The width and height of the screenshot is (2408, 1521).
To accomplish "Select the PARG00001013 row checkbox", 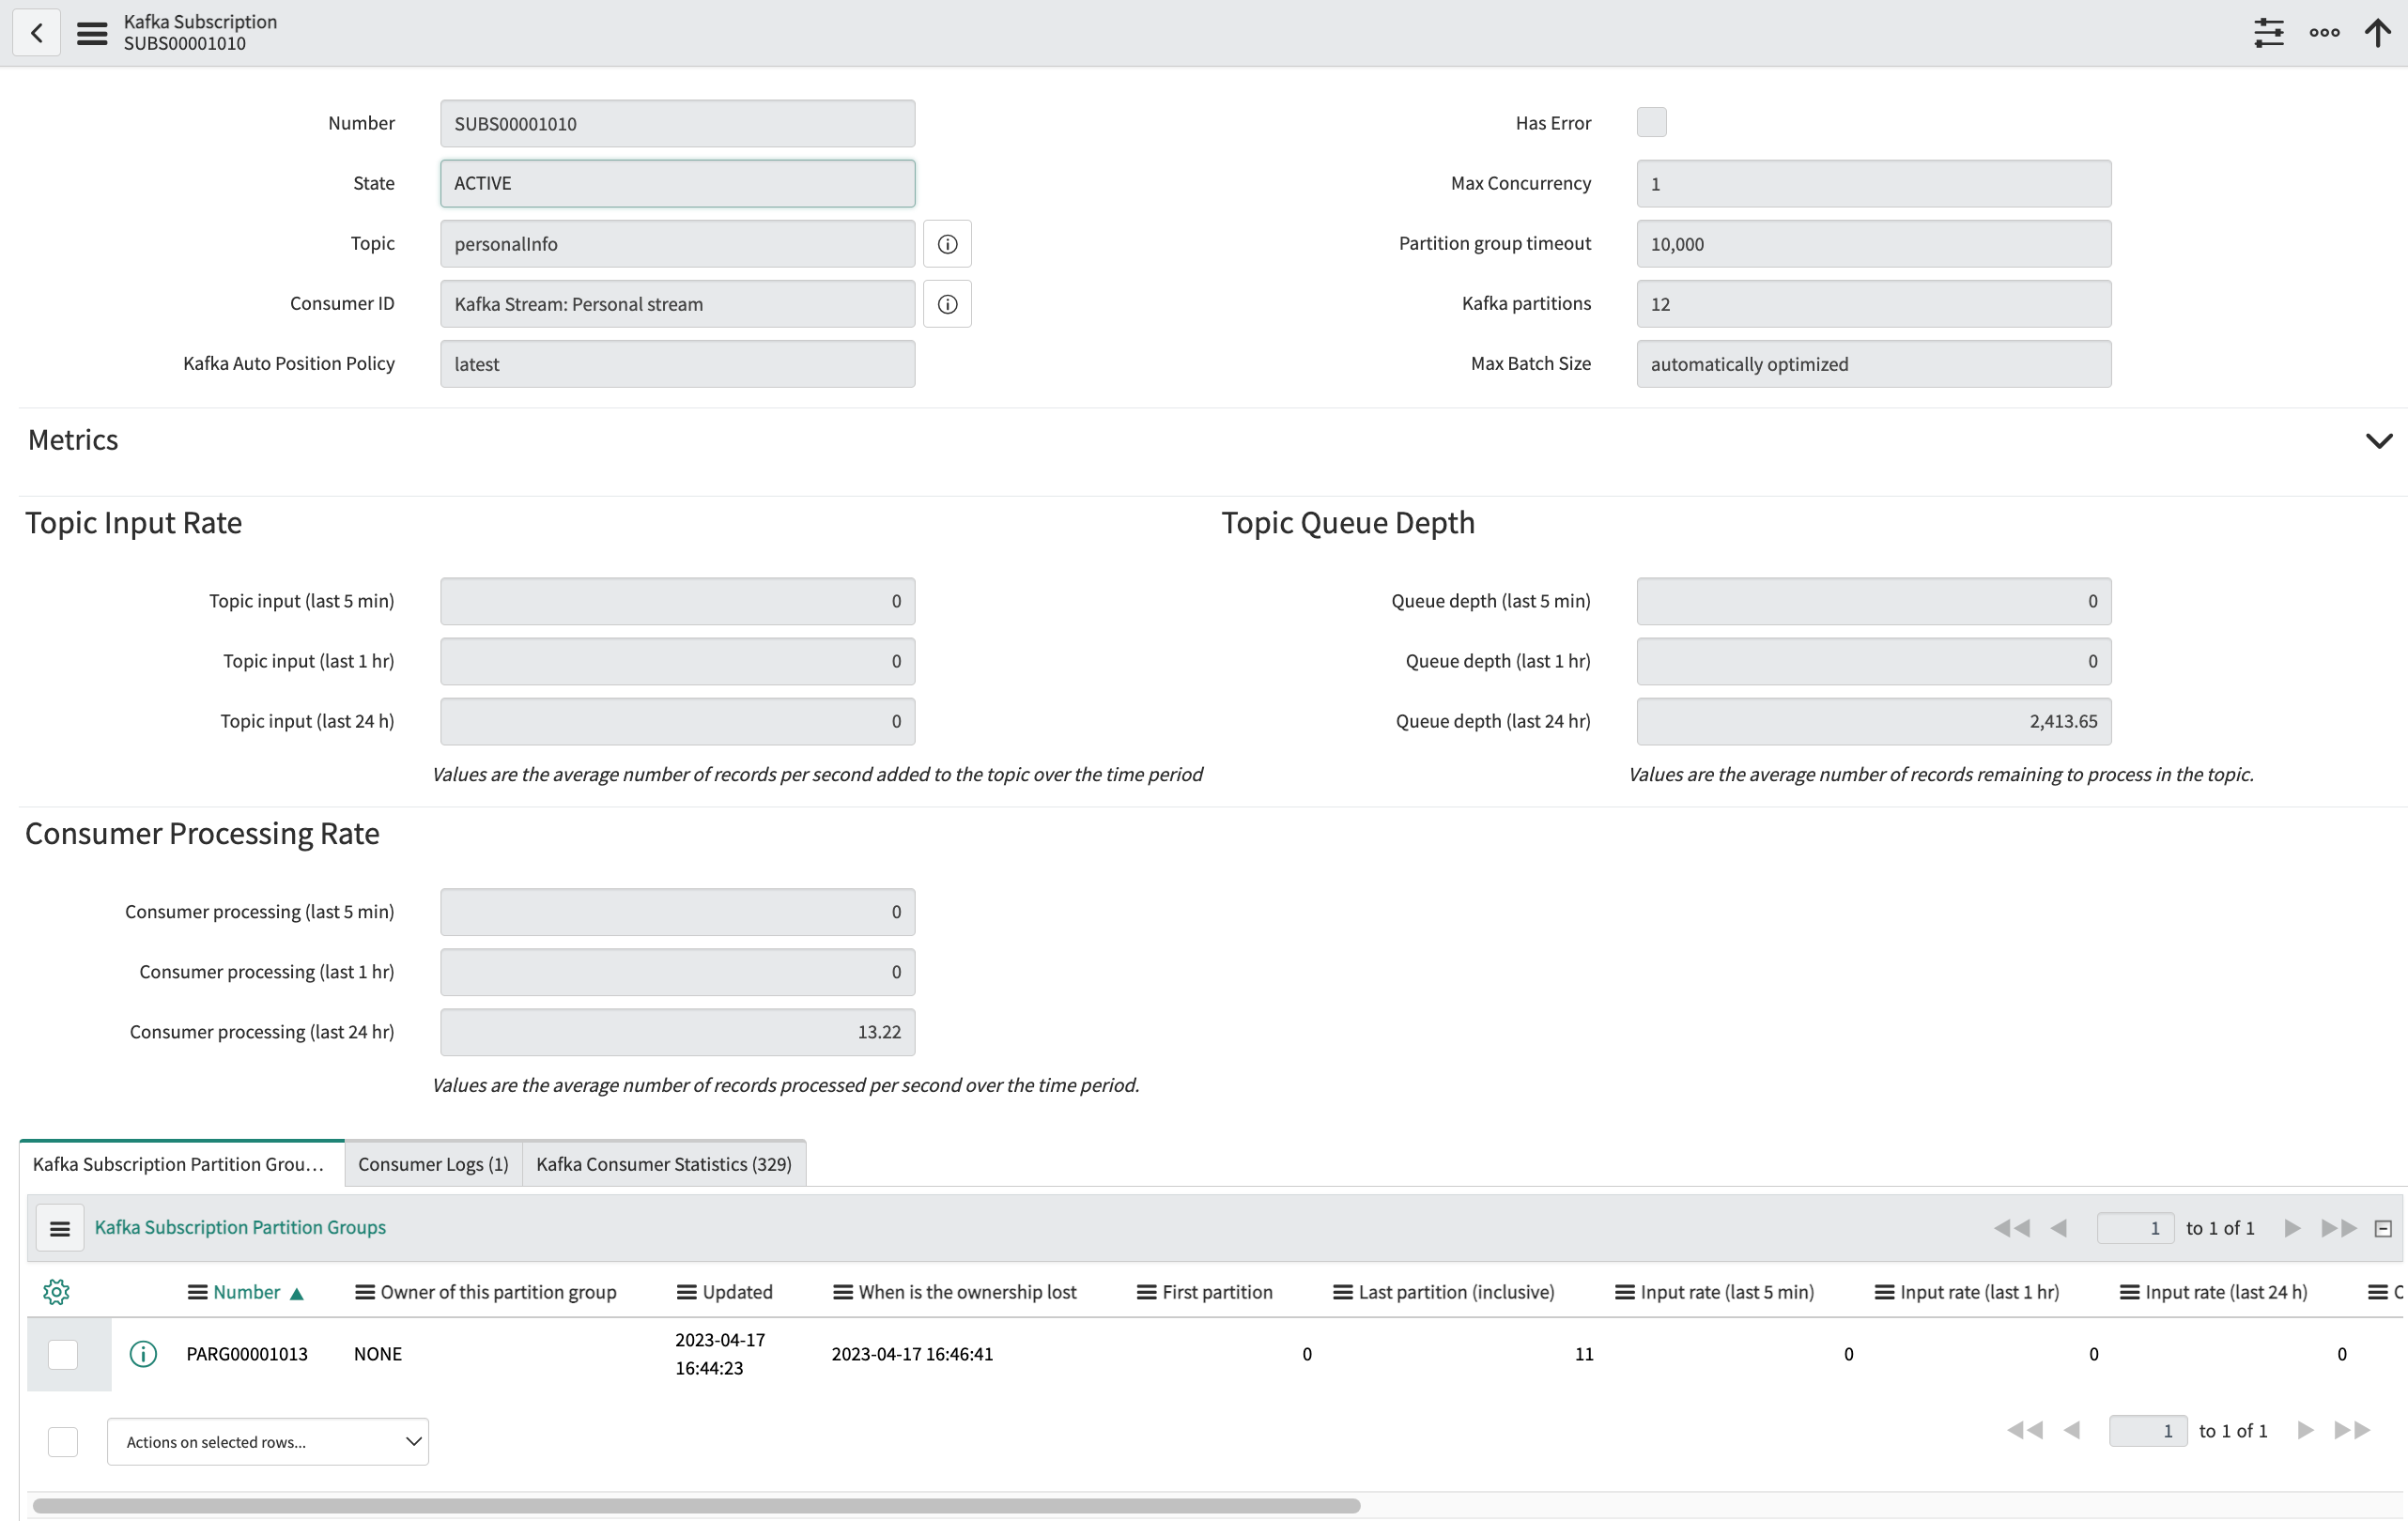I will (x=63, y=1354).
